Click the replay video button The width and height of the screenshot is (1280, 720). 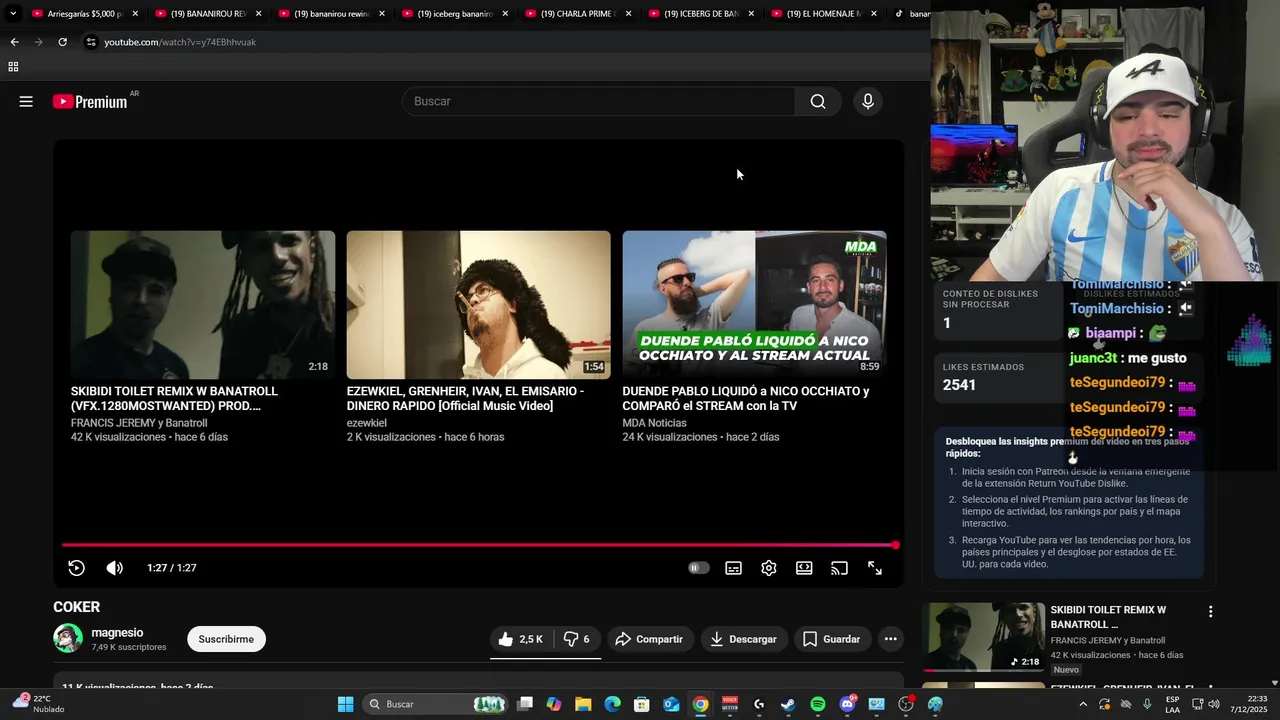click(x=76, y=568)
